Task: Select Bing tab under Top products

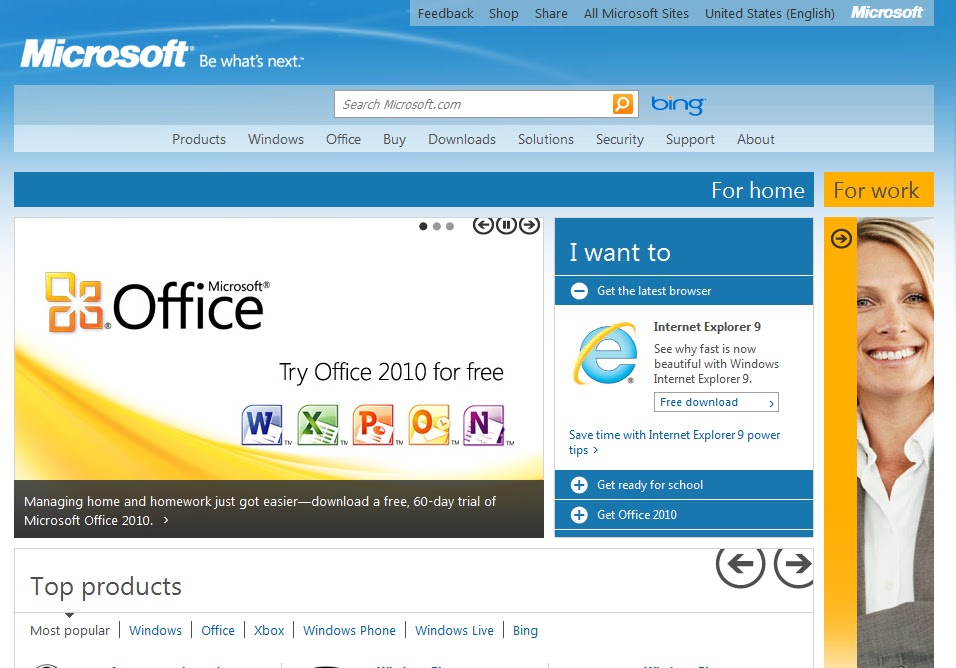Action: [525, 630]
